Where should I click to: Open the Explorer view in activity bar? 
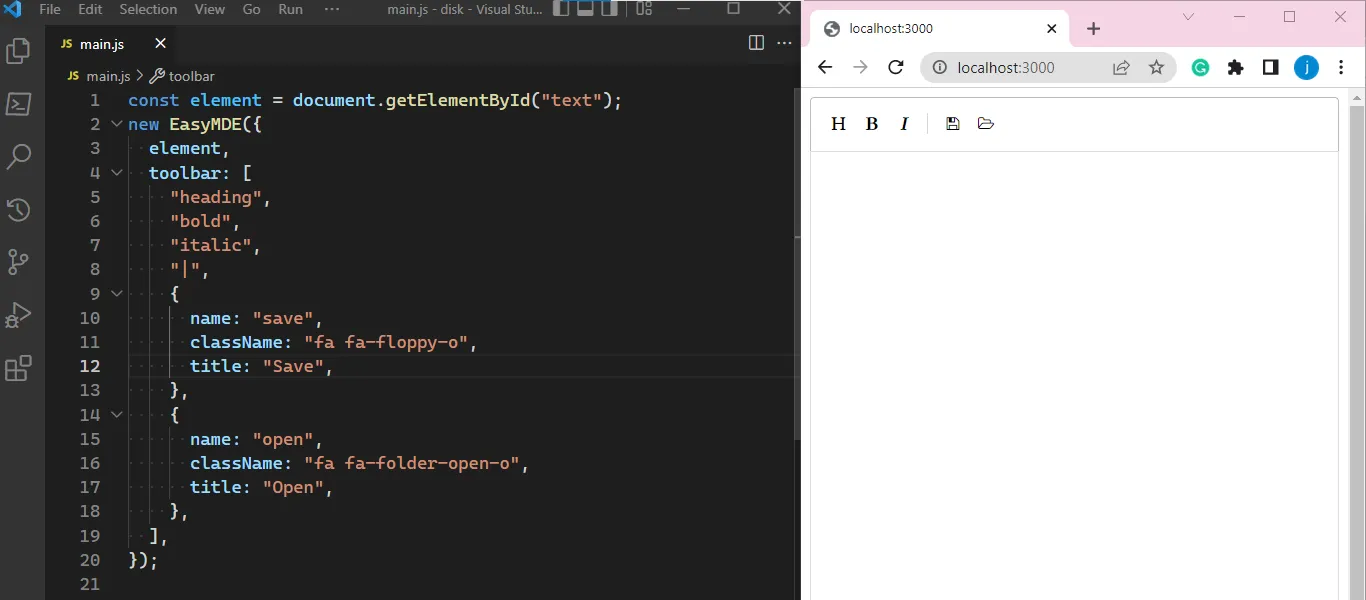[18, 51]
